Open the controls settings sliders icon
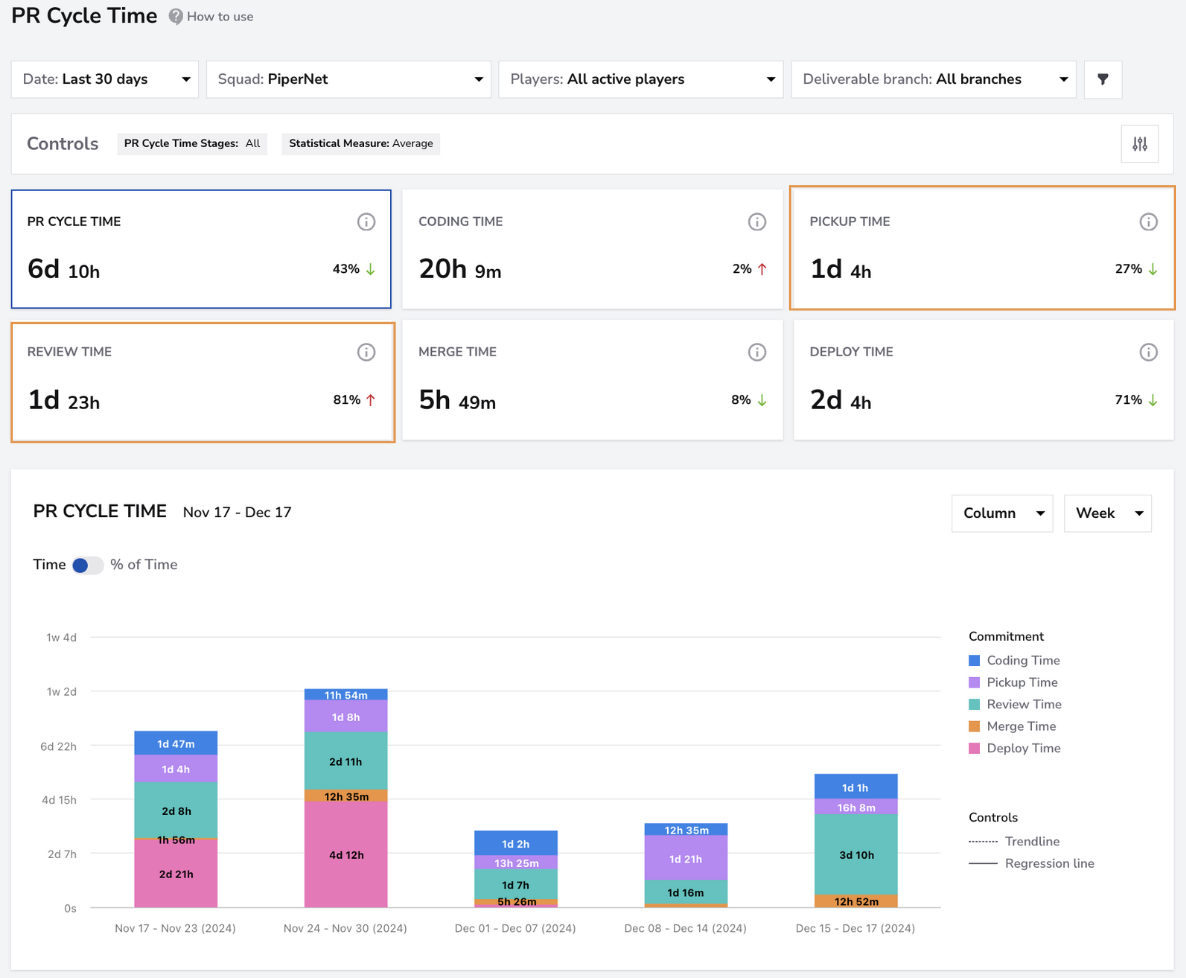This screenshot has width=1186, height=978. (x=1140, y=144)
